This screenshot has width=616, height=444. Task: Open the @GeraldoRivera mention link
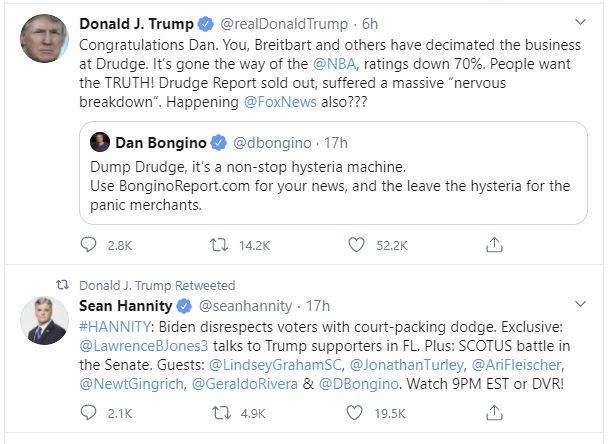[x=245, y=384]
